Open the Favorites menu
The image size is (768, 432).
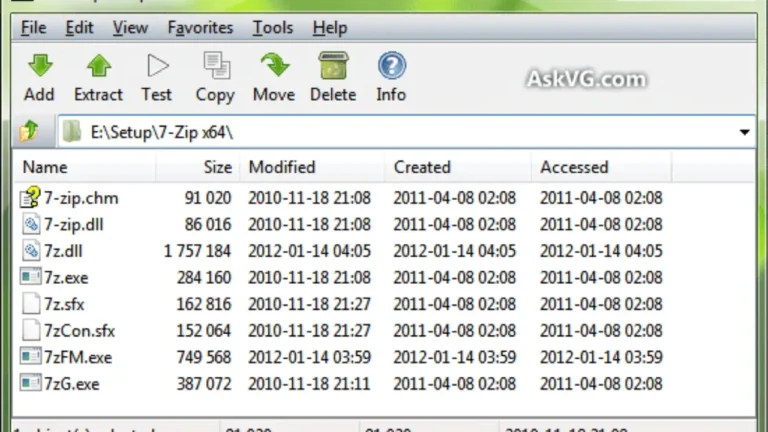(x=200, y=28)
